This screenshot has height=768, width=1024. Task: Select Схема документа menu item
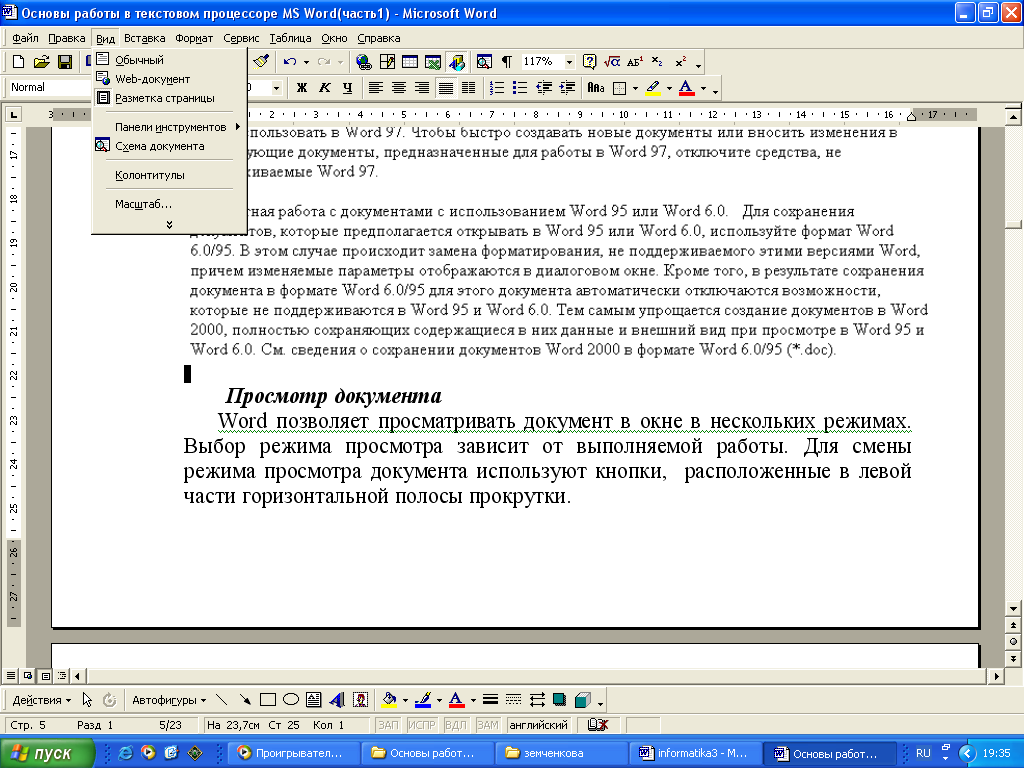pos(170,146)
